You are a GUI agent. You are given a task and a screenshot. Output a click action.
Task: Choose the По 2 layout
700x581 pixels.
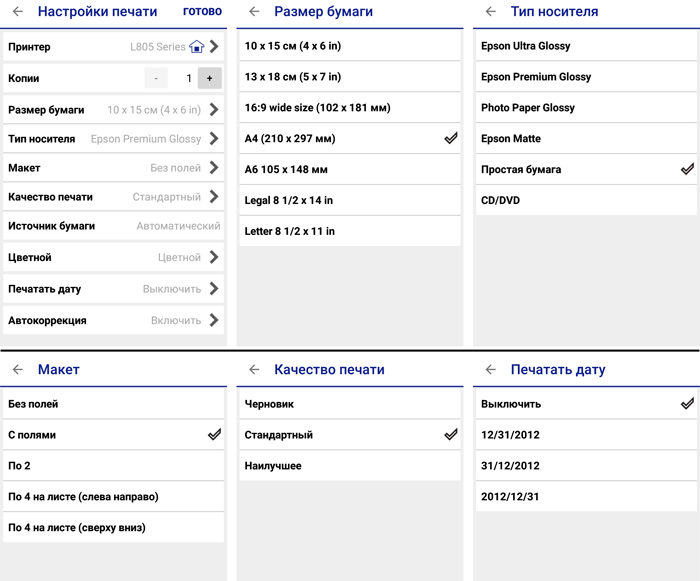[113, 466]
